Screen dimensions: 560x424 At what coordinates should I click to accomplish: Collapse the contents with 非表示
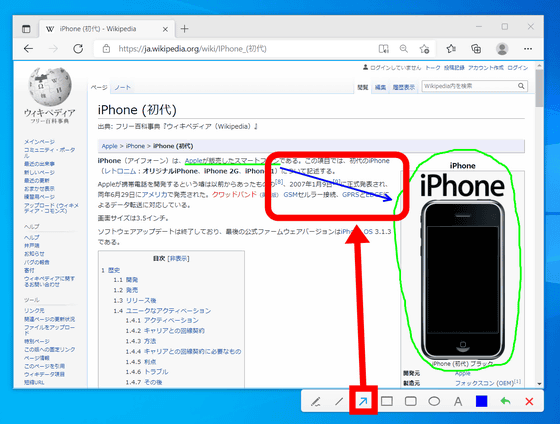(x=179, y=258)
